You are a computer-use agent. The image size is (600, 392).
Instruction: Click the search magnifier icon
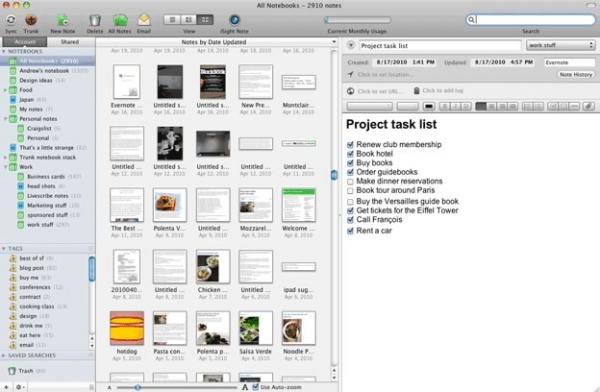click(x=471, y=20)
